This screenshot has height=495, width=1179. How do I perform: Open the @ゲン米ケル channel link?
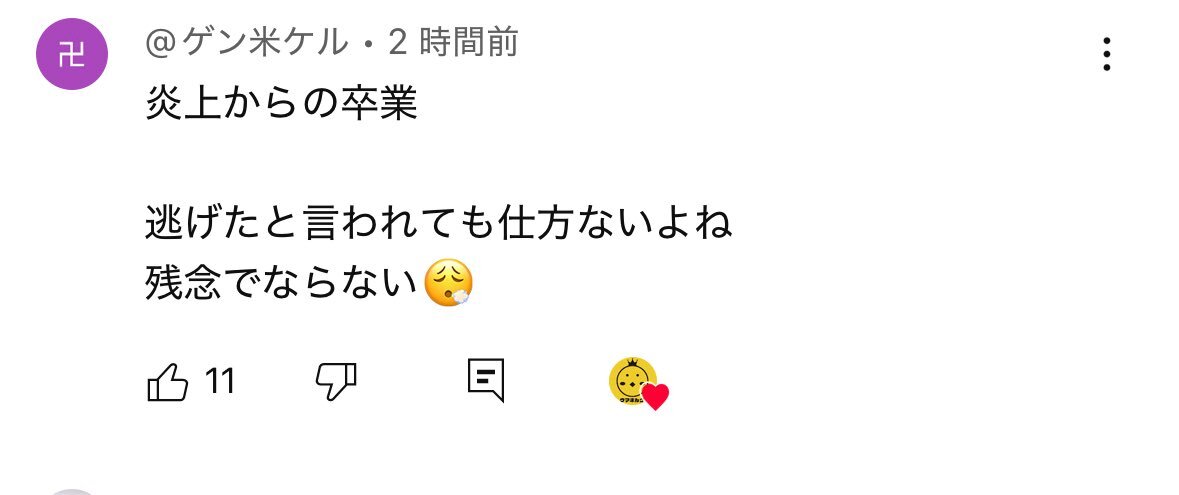coord(247,43)
